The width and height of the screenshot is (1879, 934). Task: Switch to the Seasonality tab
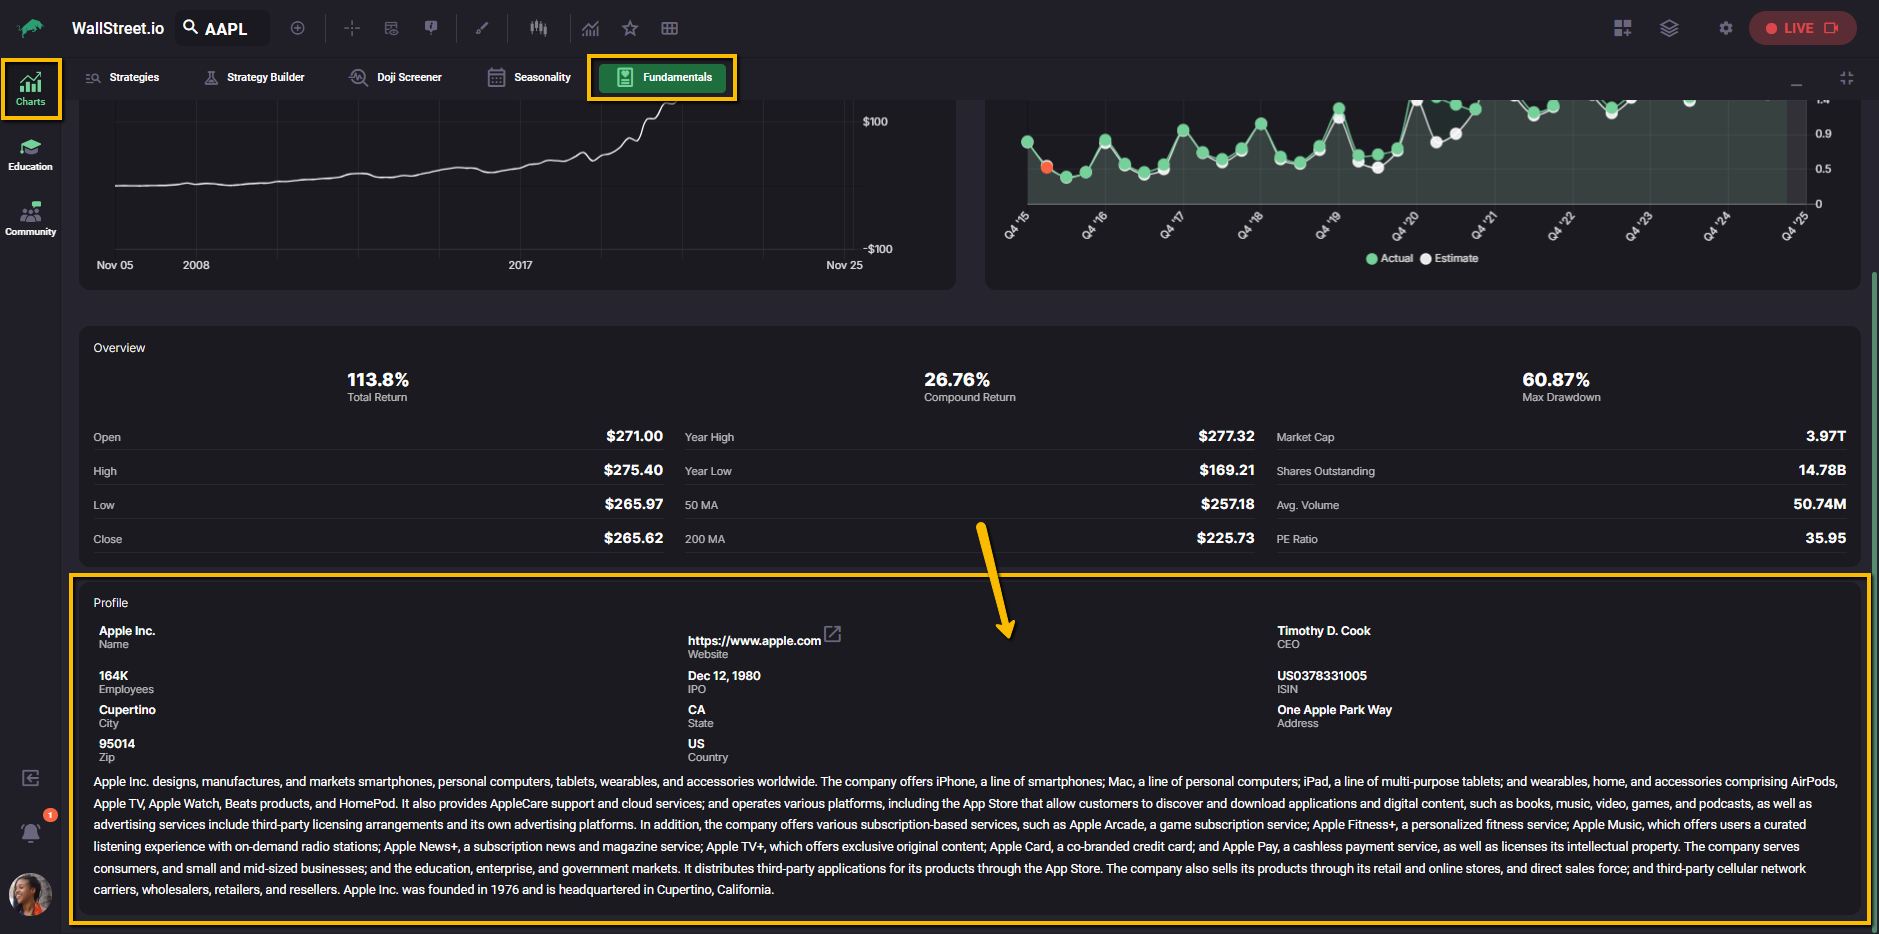click(529, 77)
